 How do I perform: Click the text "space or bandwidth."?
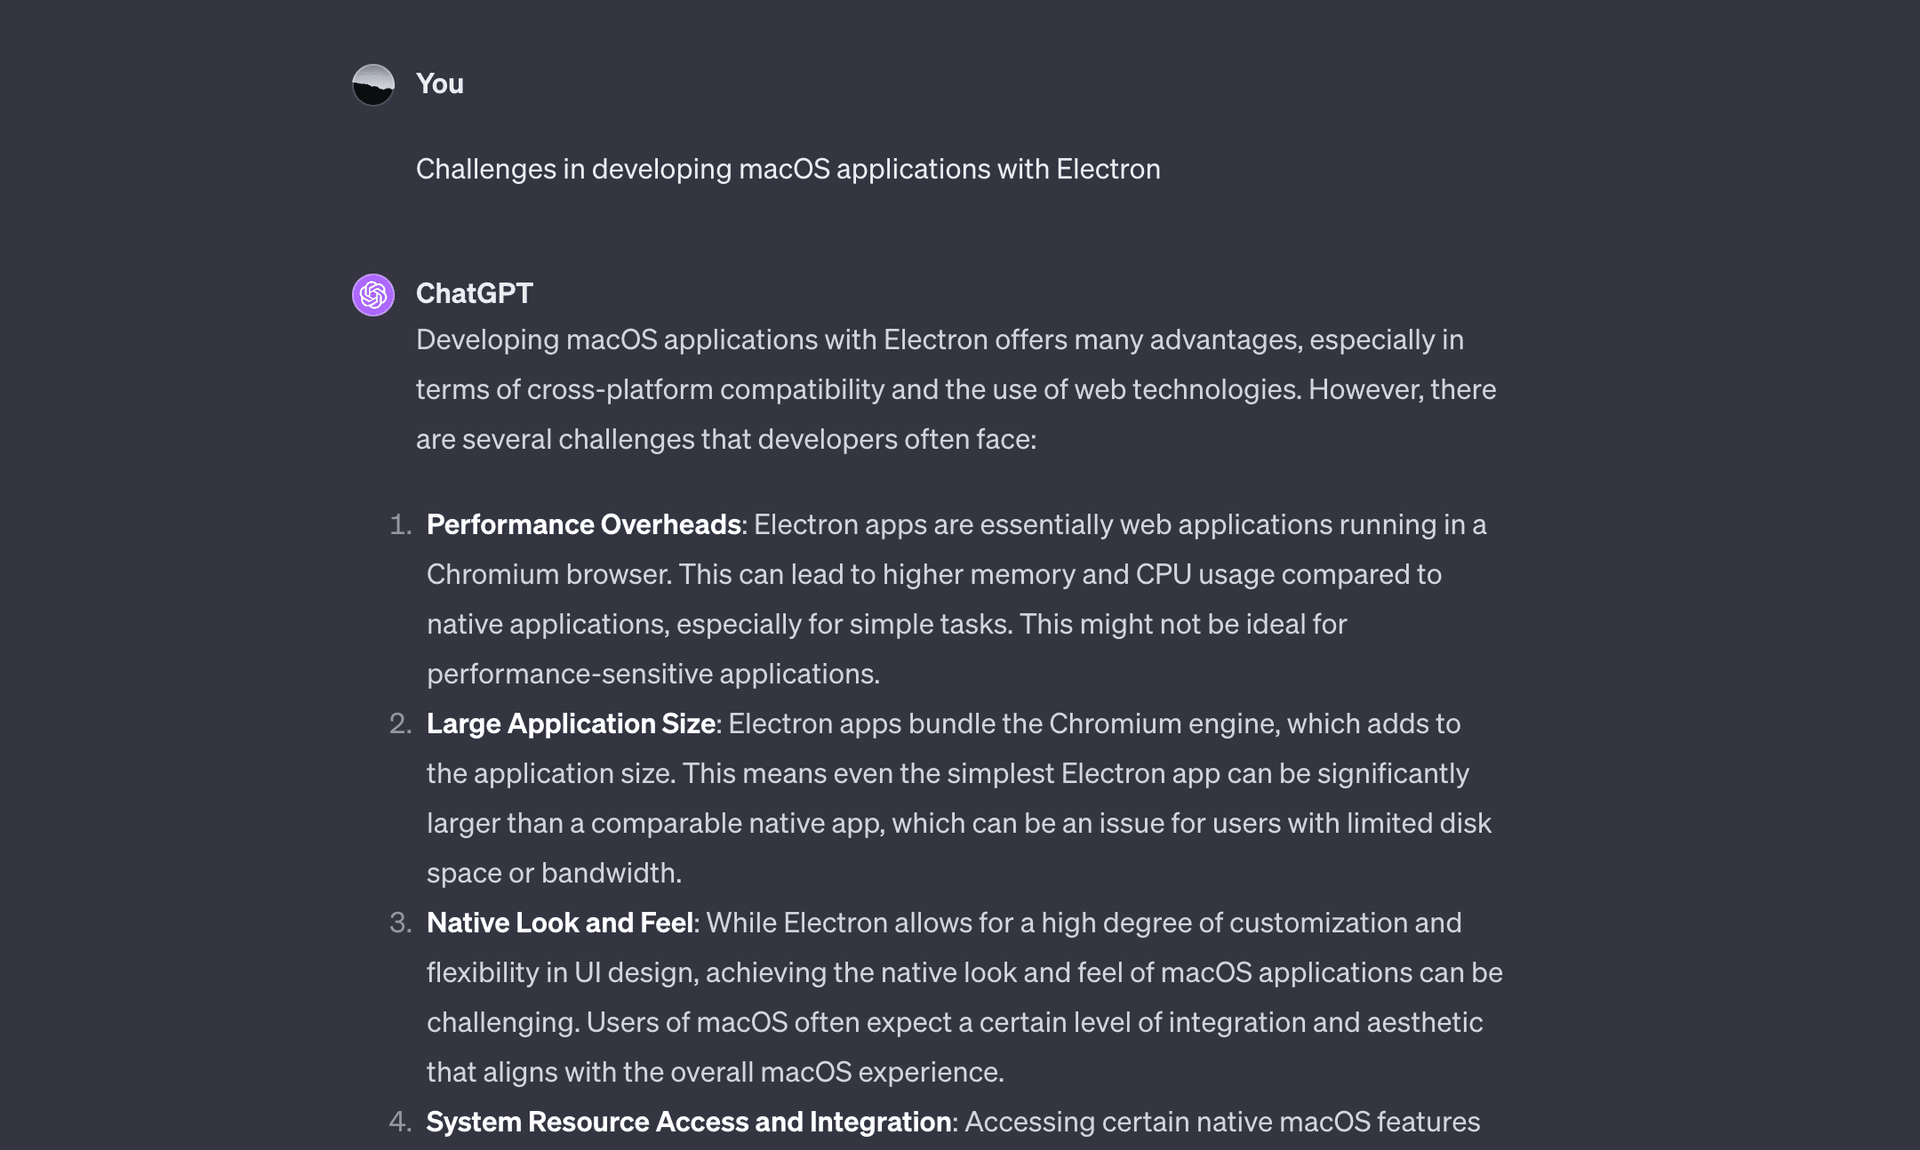pyautogui.click(x=554, y=873)
